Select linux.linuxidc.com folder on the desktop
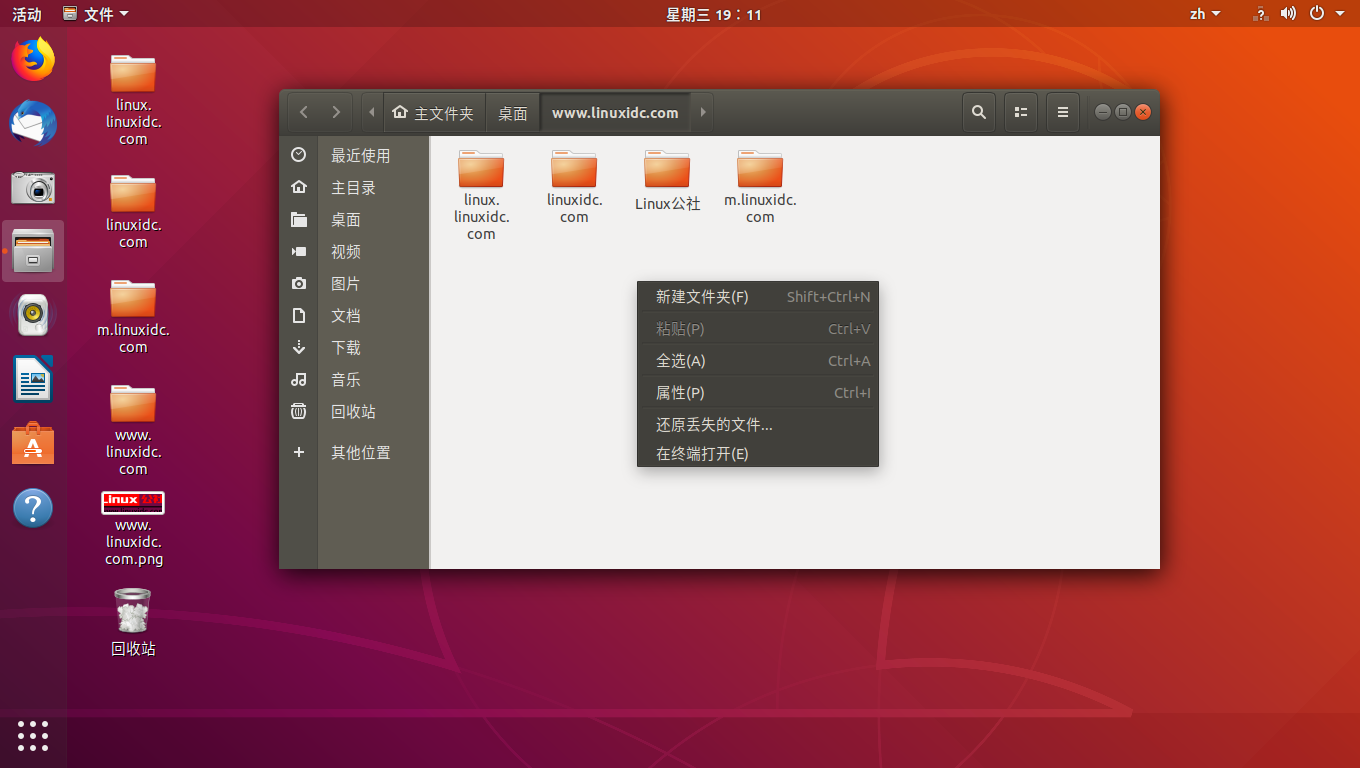 (x=133, y=100)
